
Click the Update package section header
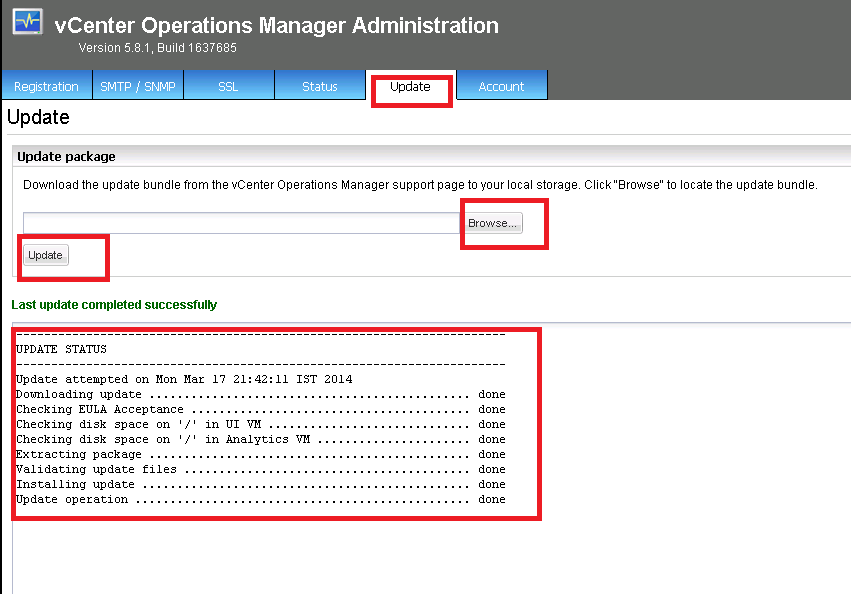click(66, 157)
